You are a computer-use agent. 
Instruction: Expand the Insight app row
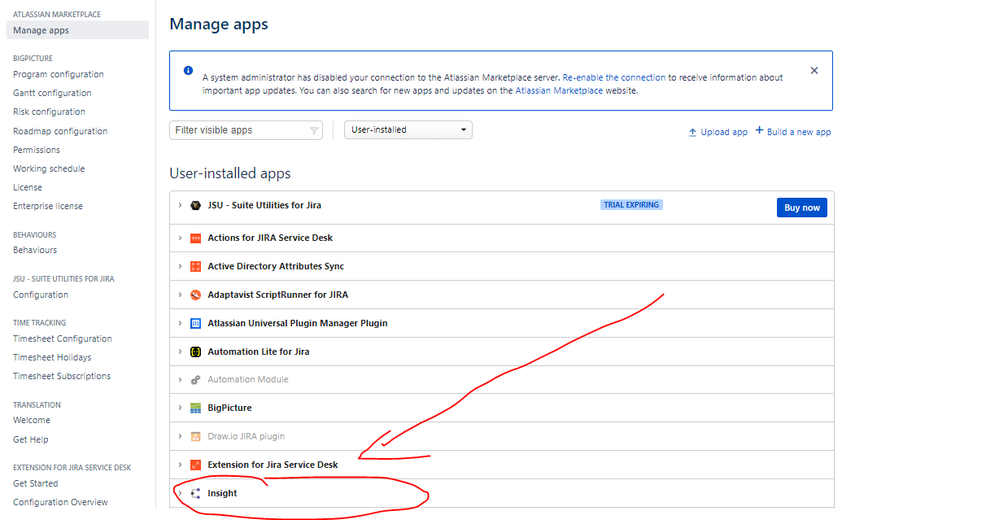click(x=180, y=493)
